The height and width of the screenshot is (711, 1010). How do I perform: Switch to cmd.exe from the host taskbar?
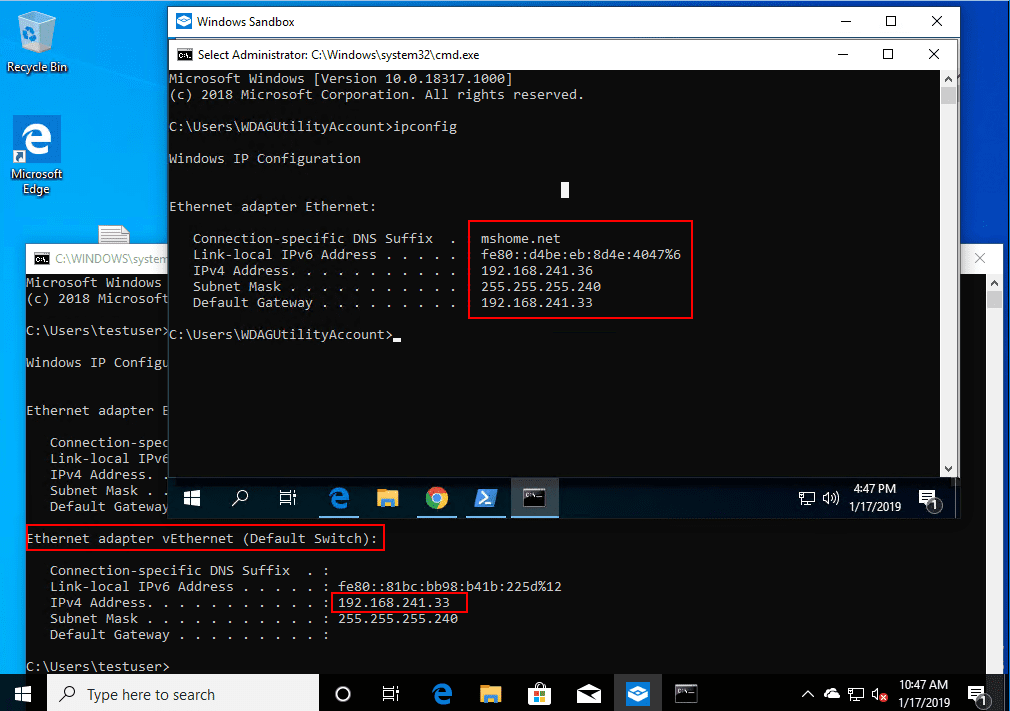686,692
